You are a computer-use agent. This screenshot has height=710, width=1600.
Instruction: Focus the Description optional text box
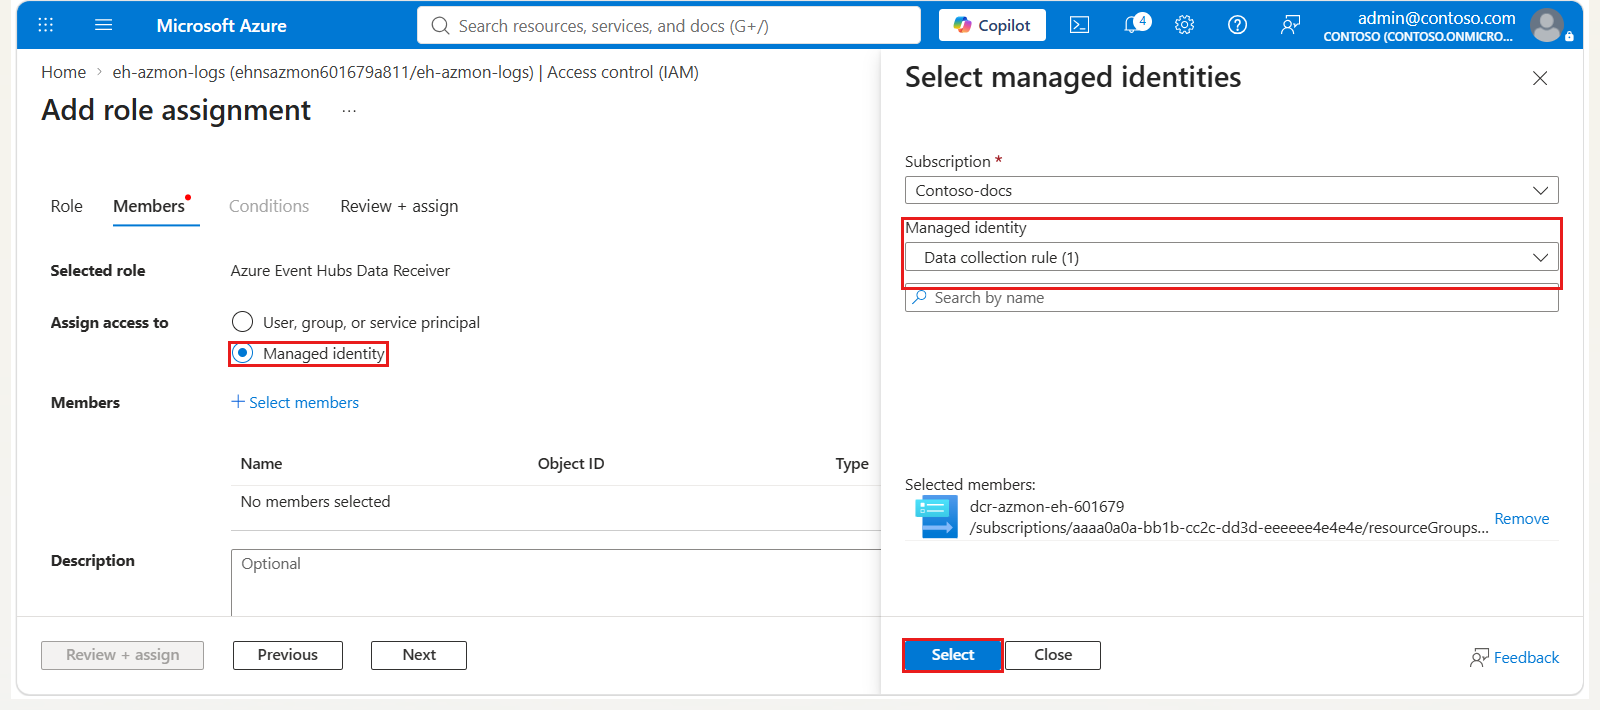coord(556,583)
